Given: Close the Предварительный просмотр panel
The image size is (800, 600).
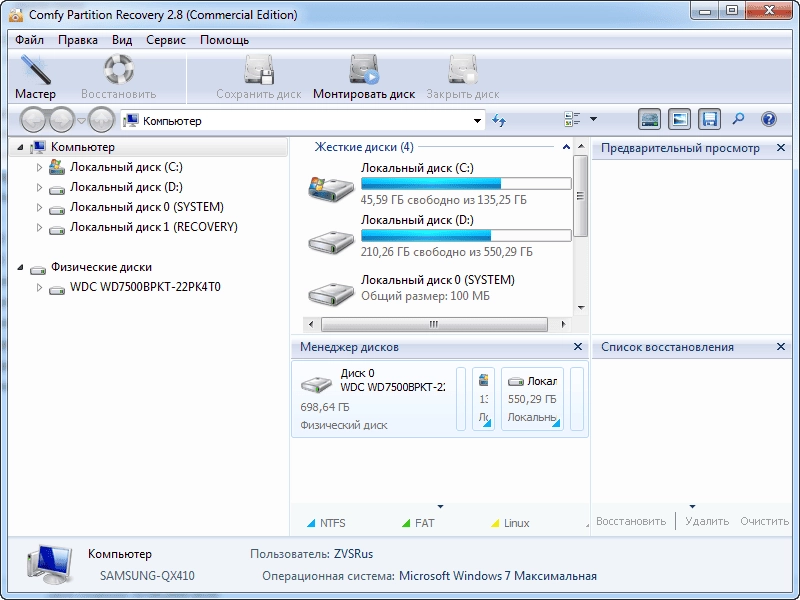Looking at the screenshot, I should pos(781,148).
